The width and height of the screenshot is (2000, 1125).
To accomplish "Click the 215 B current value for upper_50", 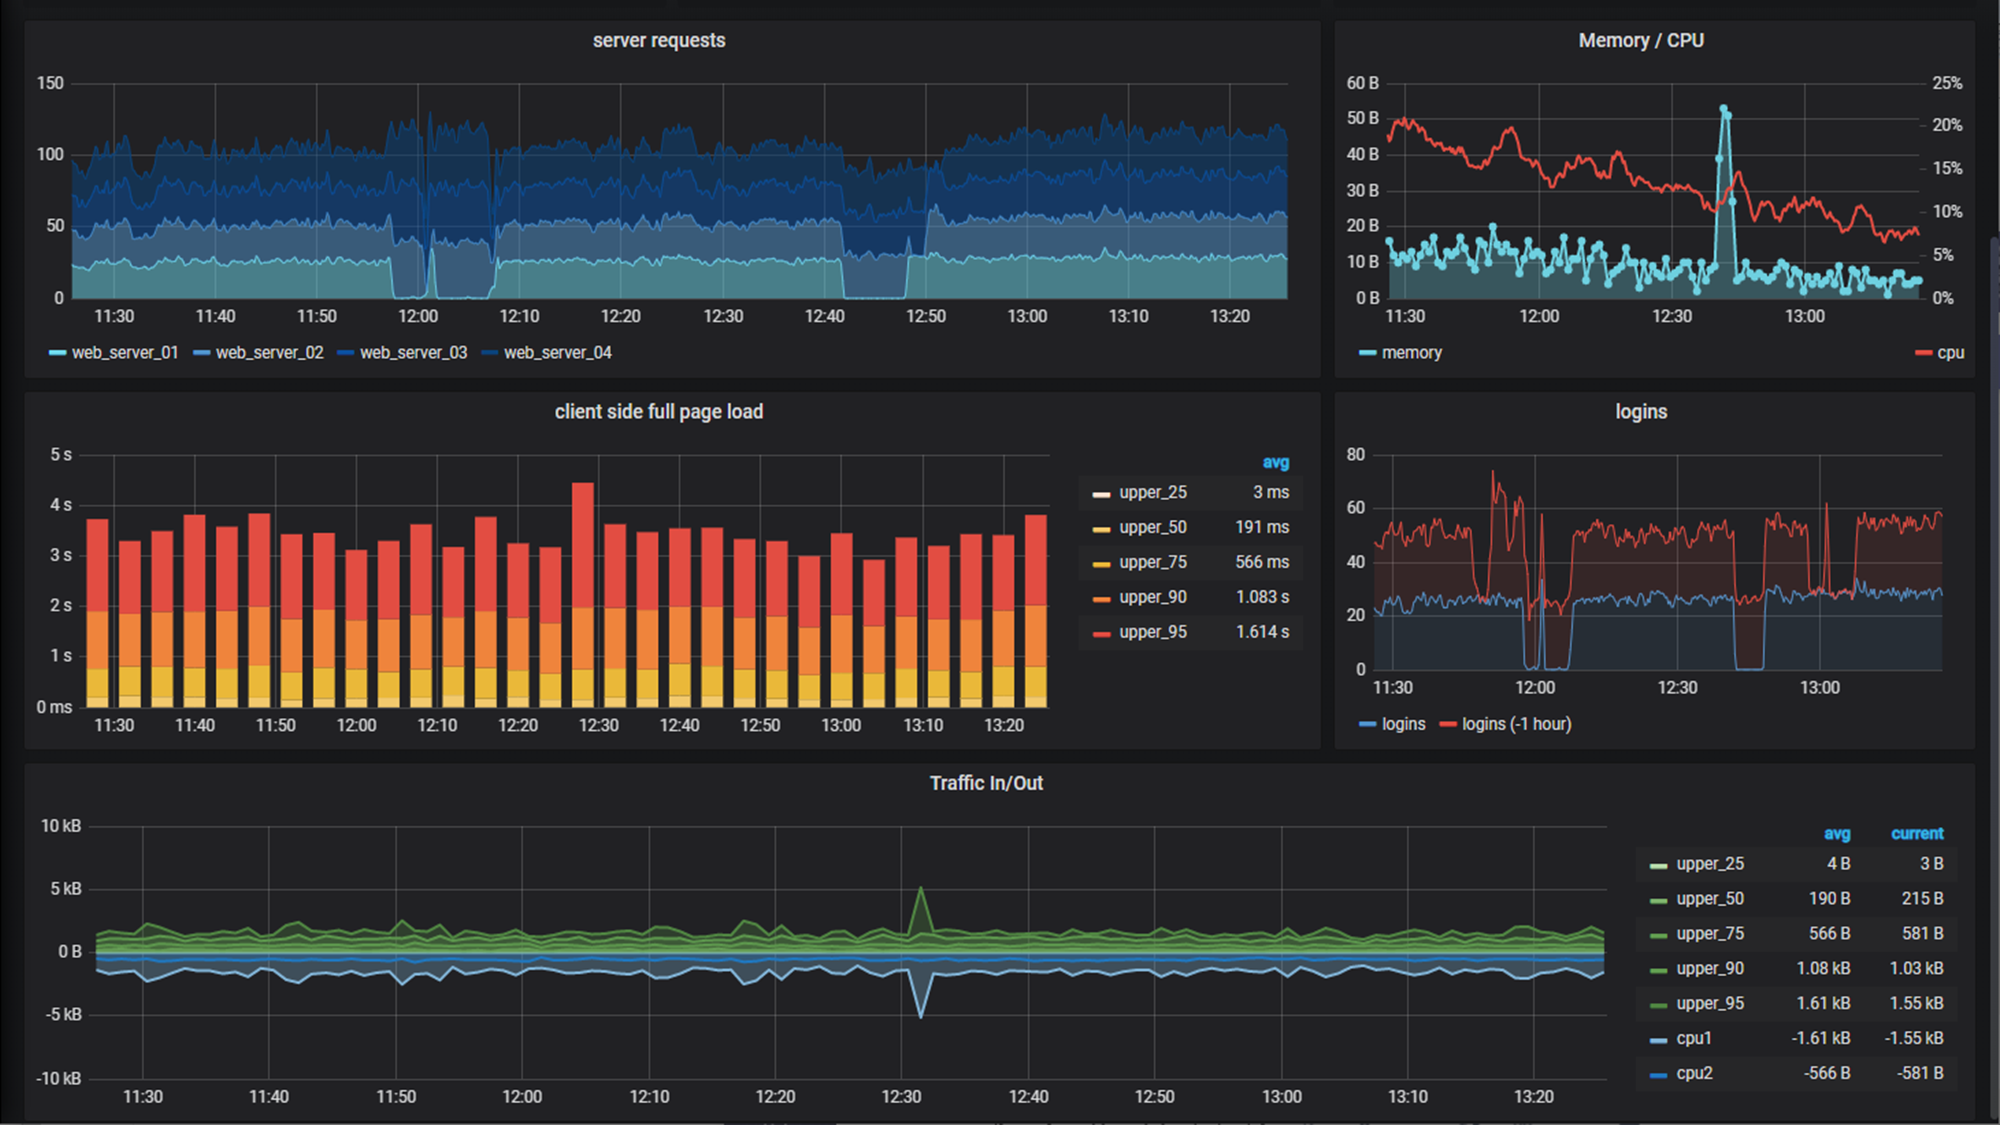I will point(1922,899).
